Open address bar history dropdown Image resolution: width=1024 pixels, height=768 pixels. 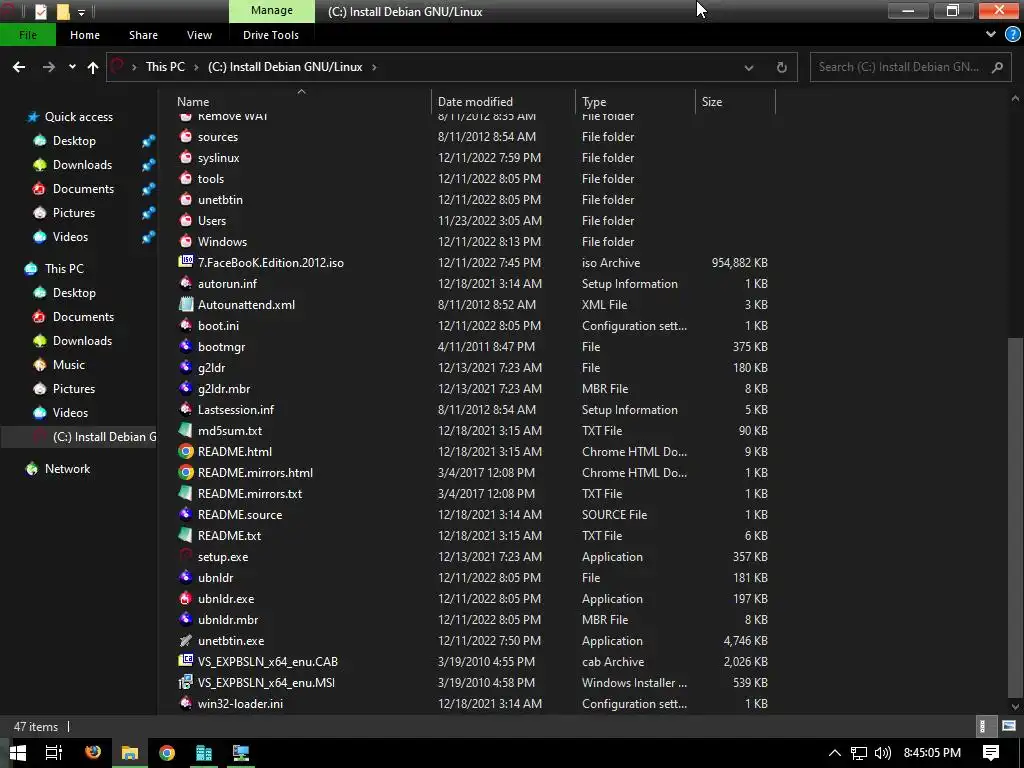[748, 67]
